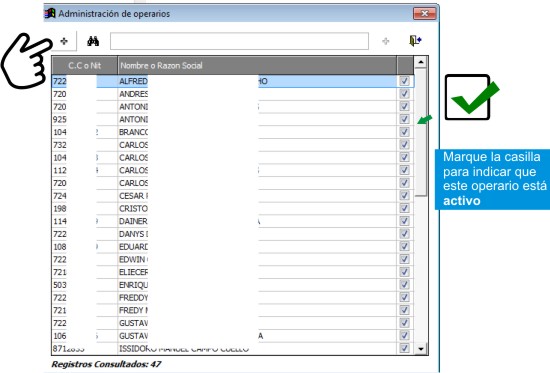Uncheck active checkbox for ANDRES row

tap(404, 94)
